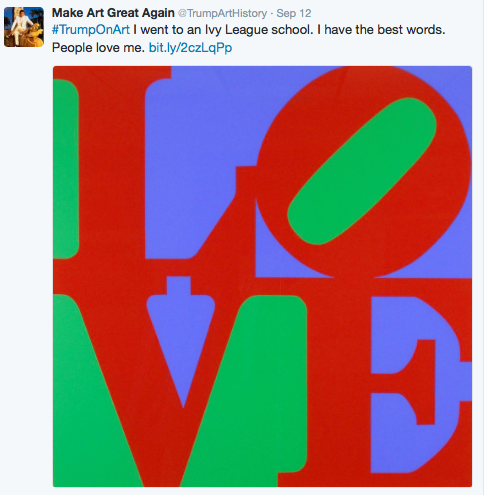Click the tweet text 'People love me.'

coord(98,48)
